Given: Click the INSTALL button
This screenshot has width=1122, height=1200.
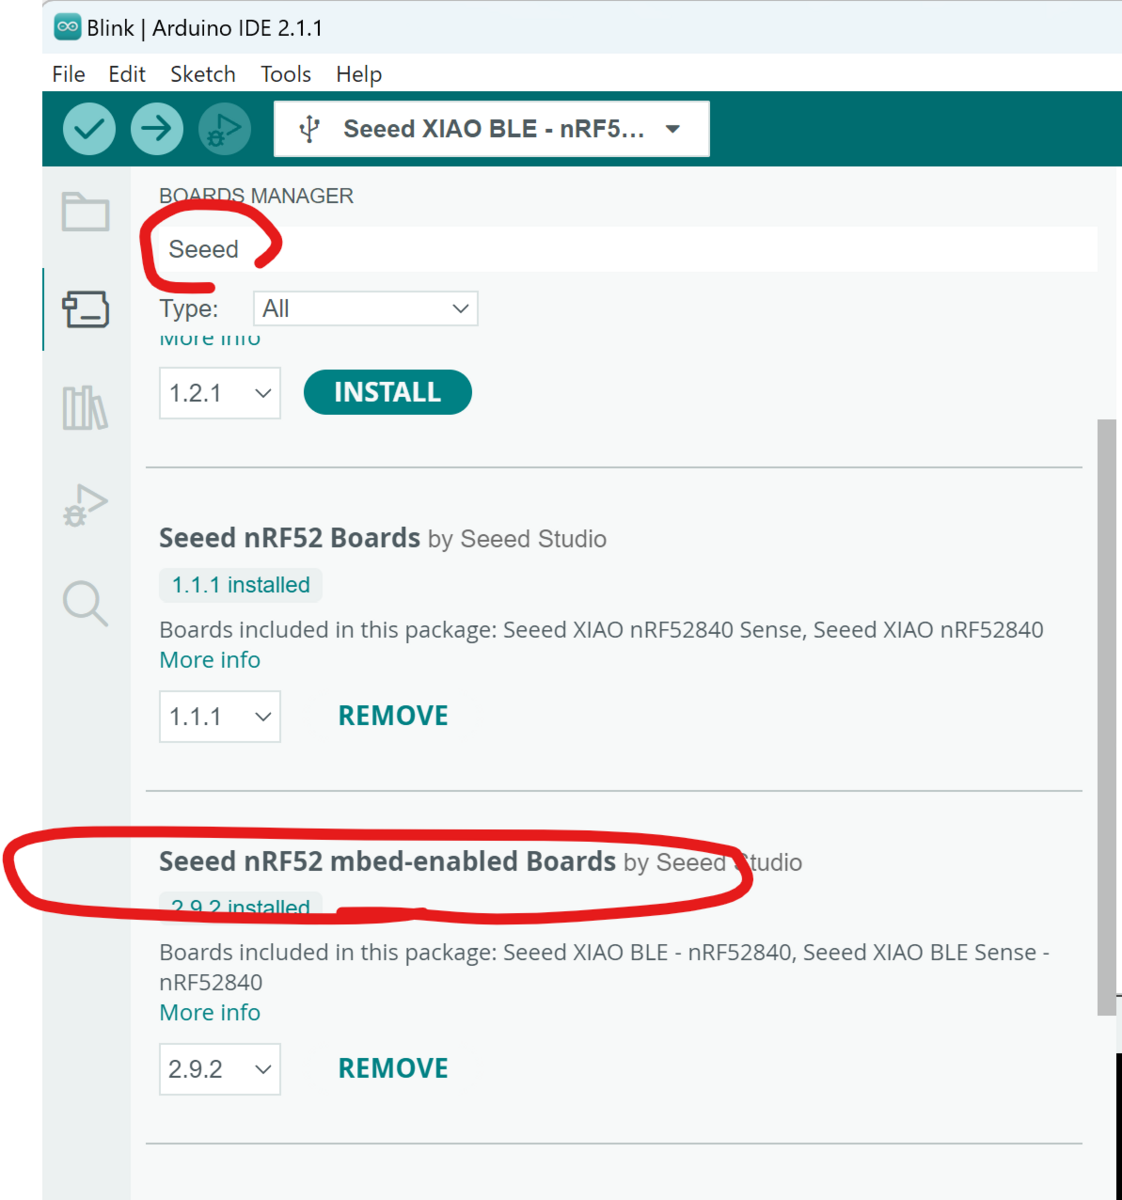Looking at the screenshot, I should coord(388,392).
